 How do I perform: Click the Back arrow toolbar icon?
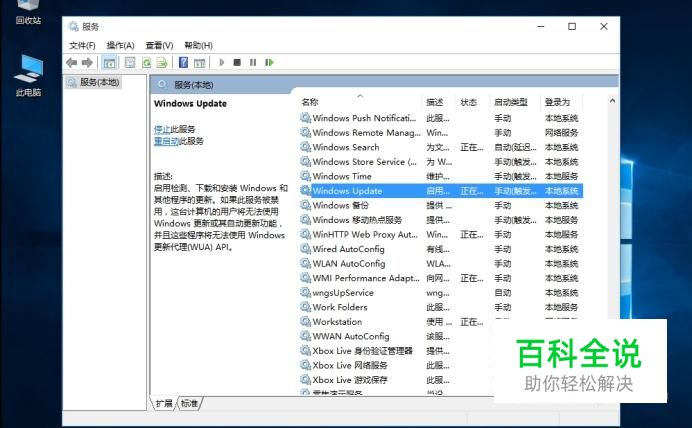(x=71, y=63)
